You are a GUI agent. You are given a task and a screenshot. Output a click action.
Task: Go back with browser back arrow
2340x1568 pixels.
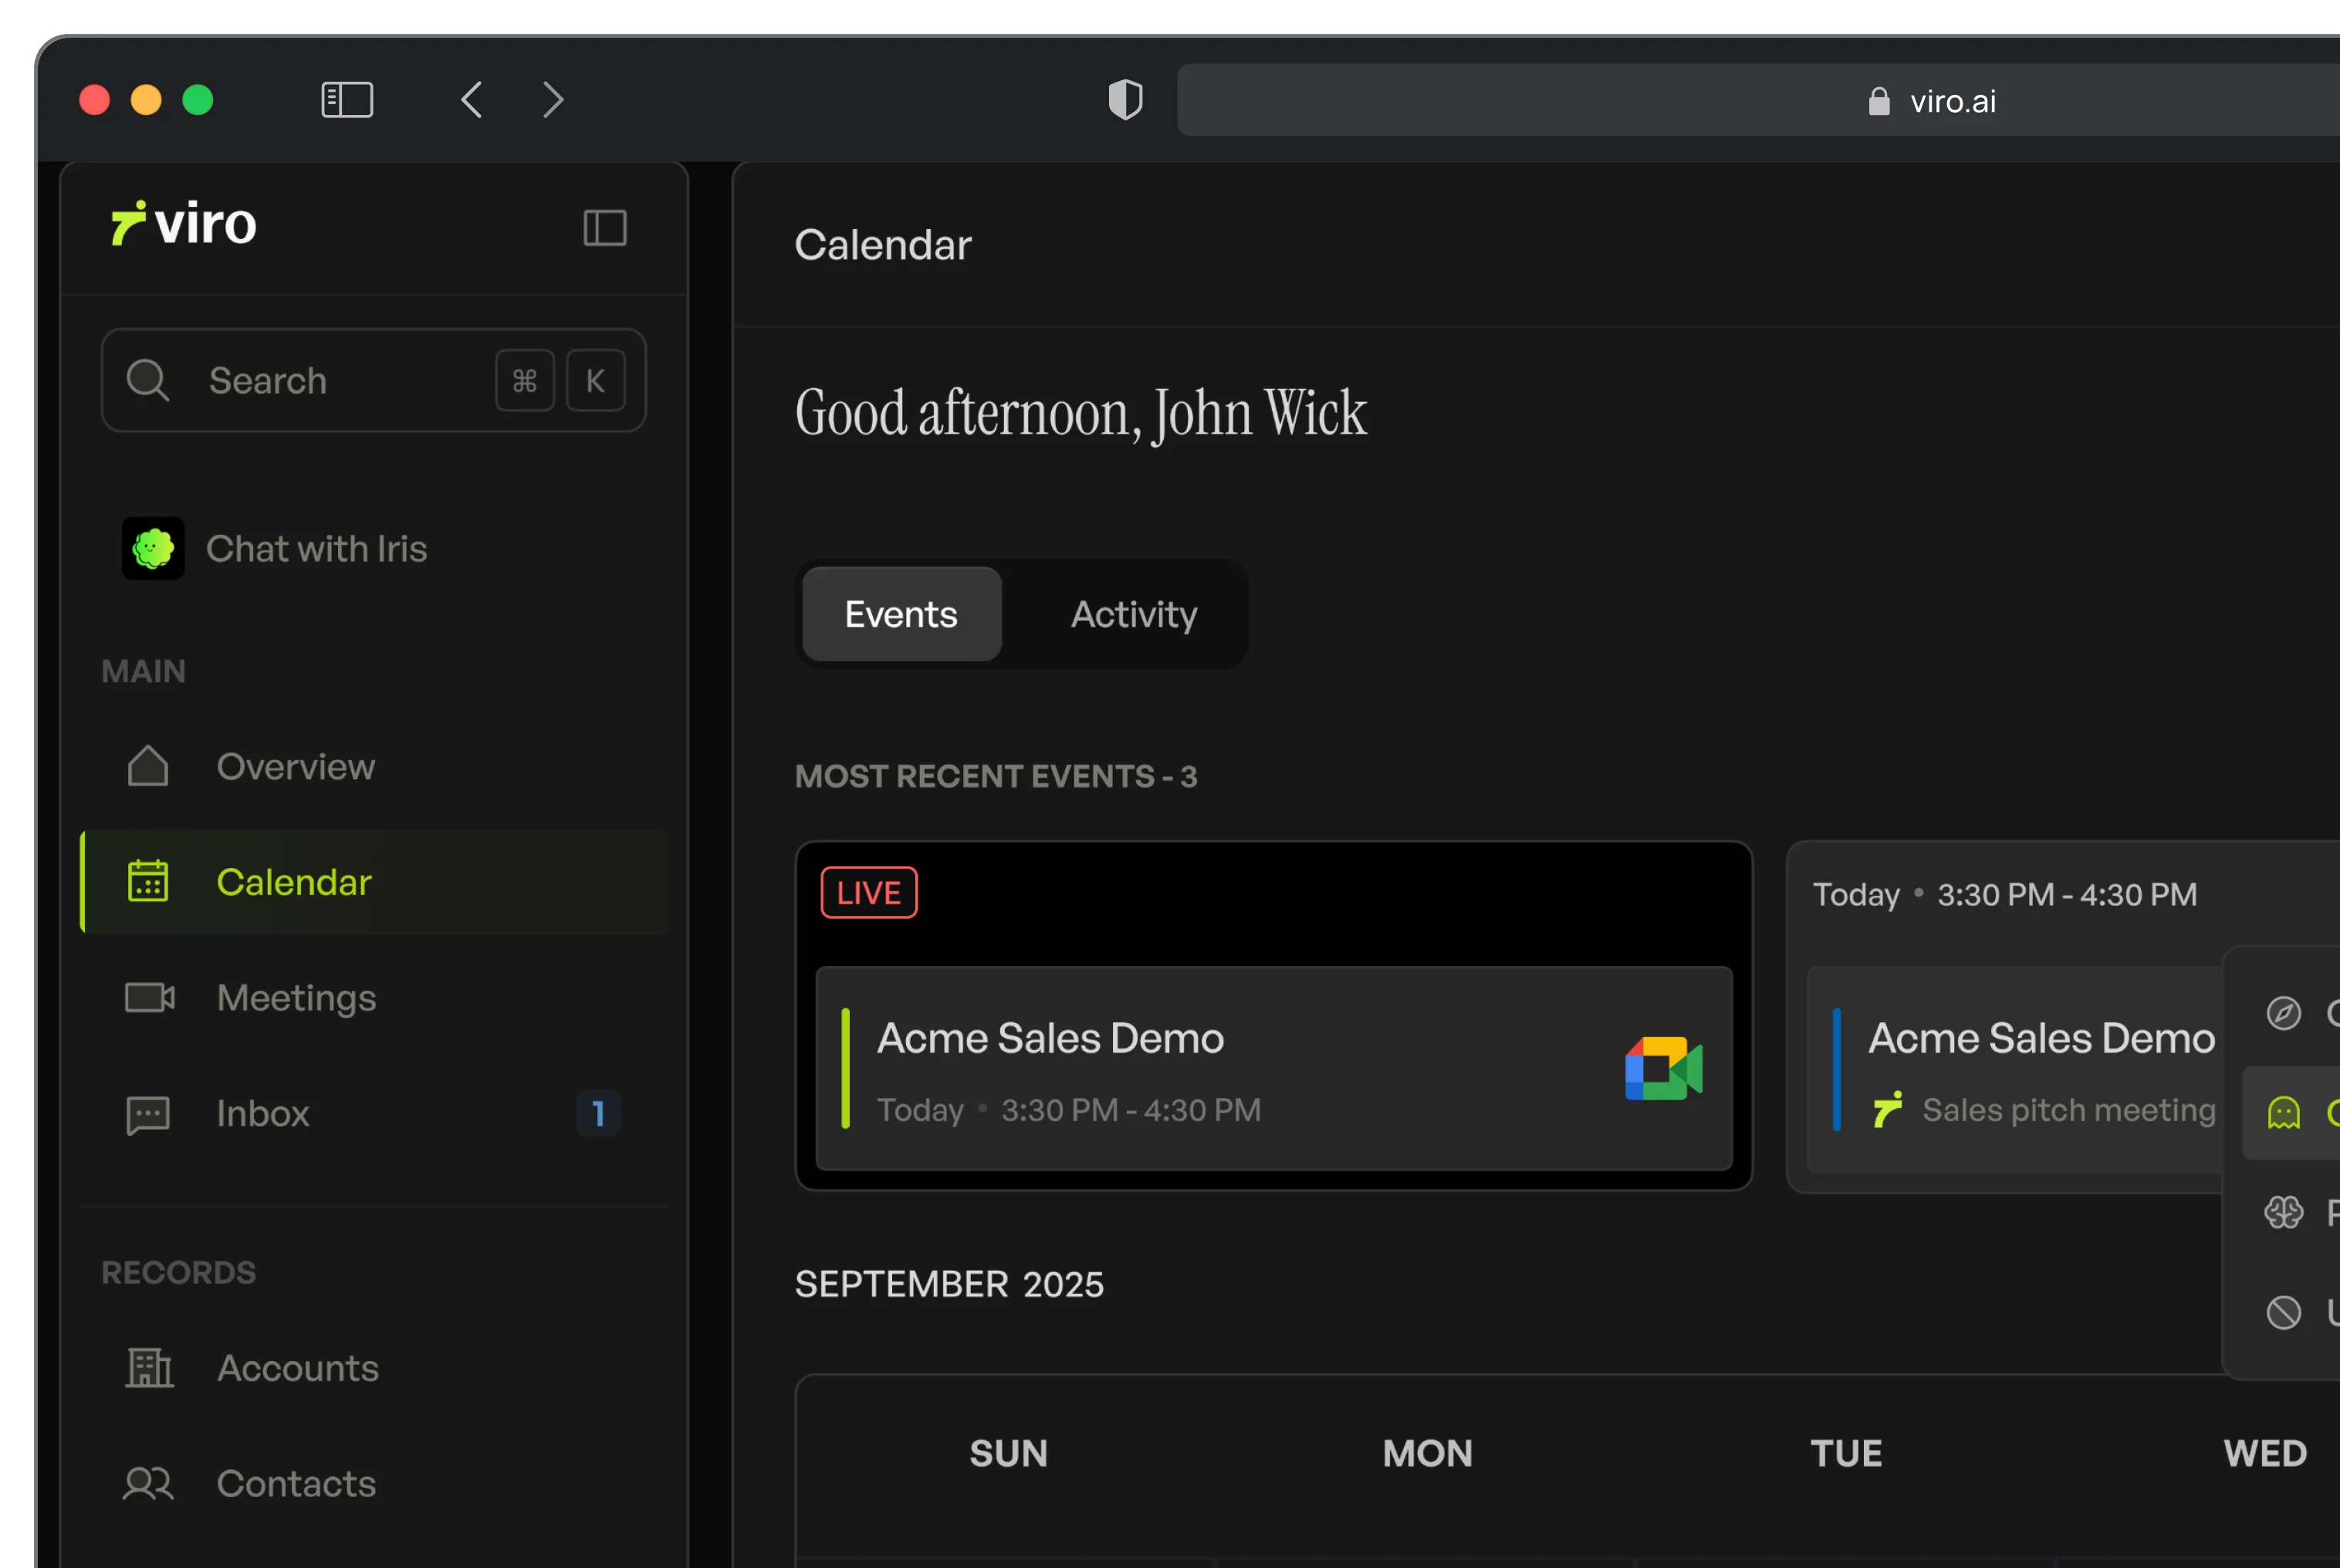[472, 100]
